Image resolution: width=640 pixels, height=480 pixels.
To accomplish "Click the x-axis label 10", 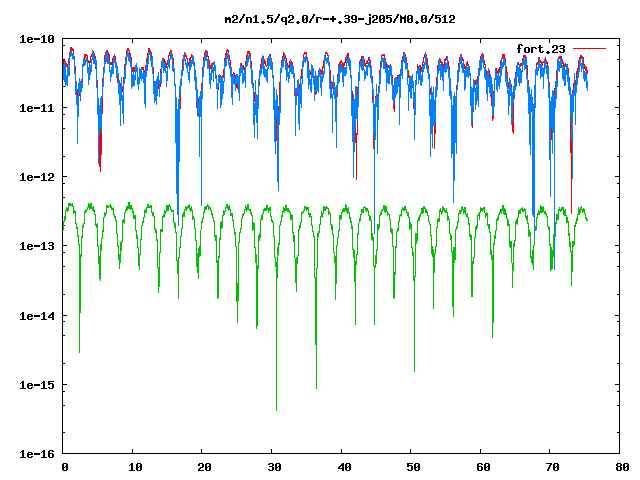I will pos(135,467).
